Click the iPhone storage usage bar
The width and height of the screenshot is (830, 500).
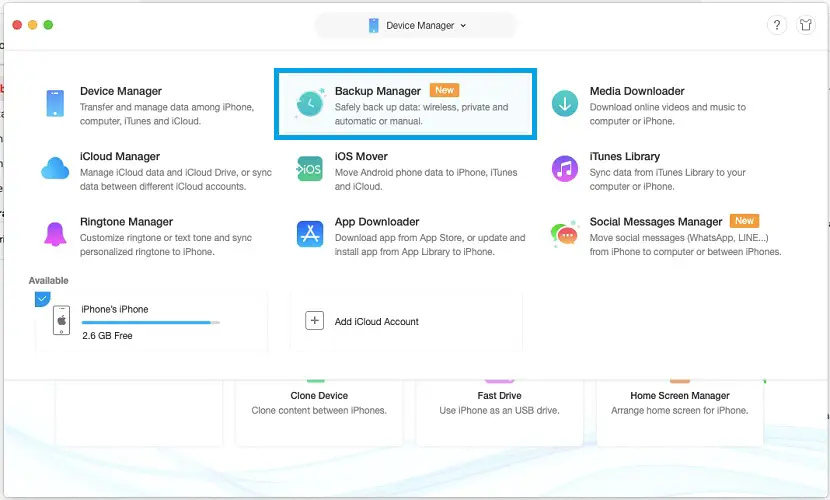pyautogui.click(x=150, y=323)
